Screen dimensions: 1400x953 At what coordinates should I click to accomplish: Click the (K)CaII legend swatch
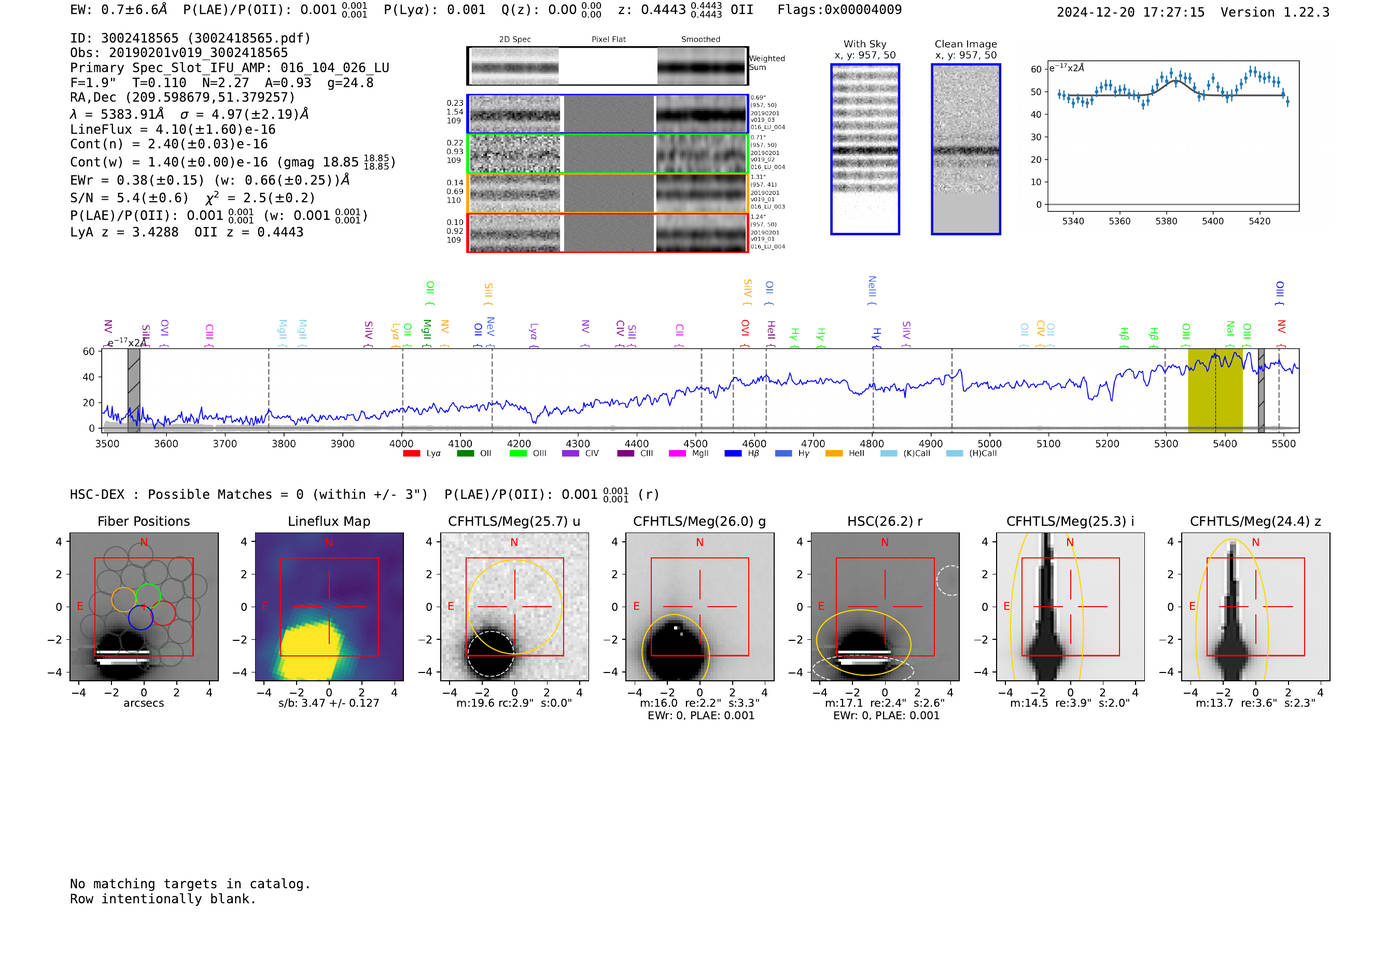(888, 454)
